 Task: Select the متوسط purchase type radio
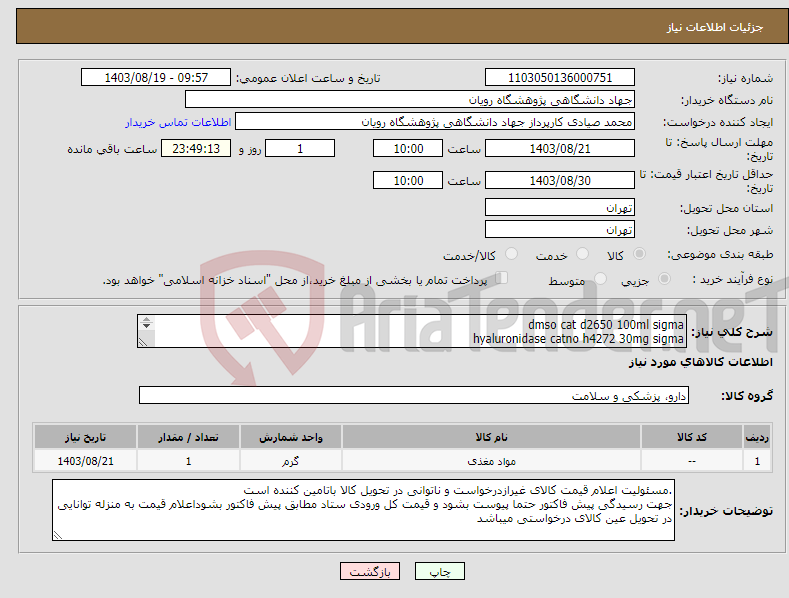coord(600,278)
